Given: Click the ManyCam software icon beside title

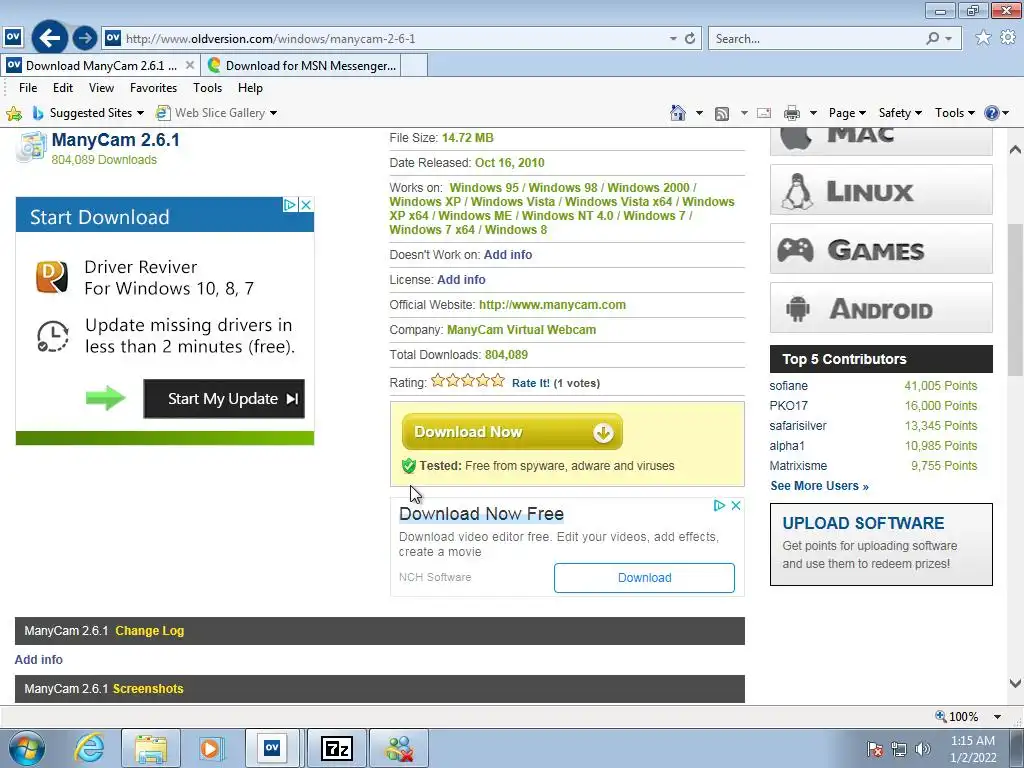Looking at the screenshot, I should pyautogui.click(x=31, y=147).
